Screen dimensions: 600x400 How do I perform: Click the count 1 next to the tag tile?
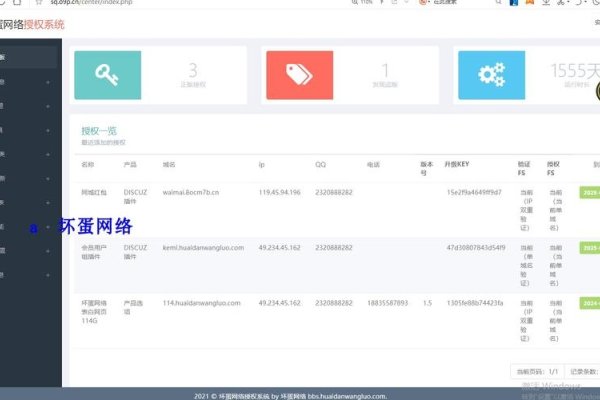coord(385,70)
